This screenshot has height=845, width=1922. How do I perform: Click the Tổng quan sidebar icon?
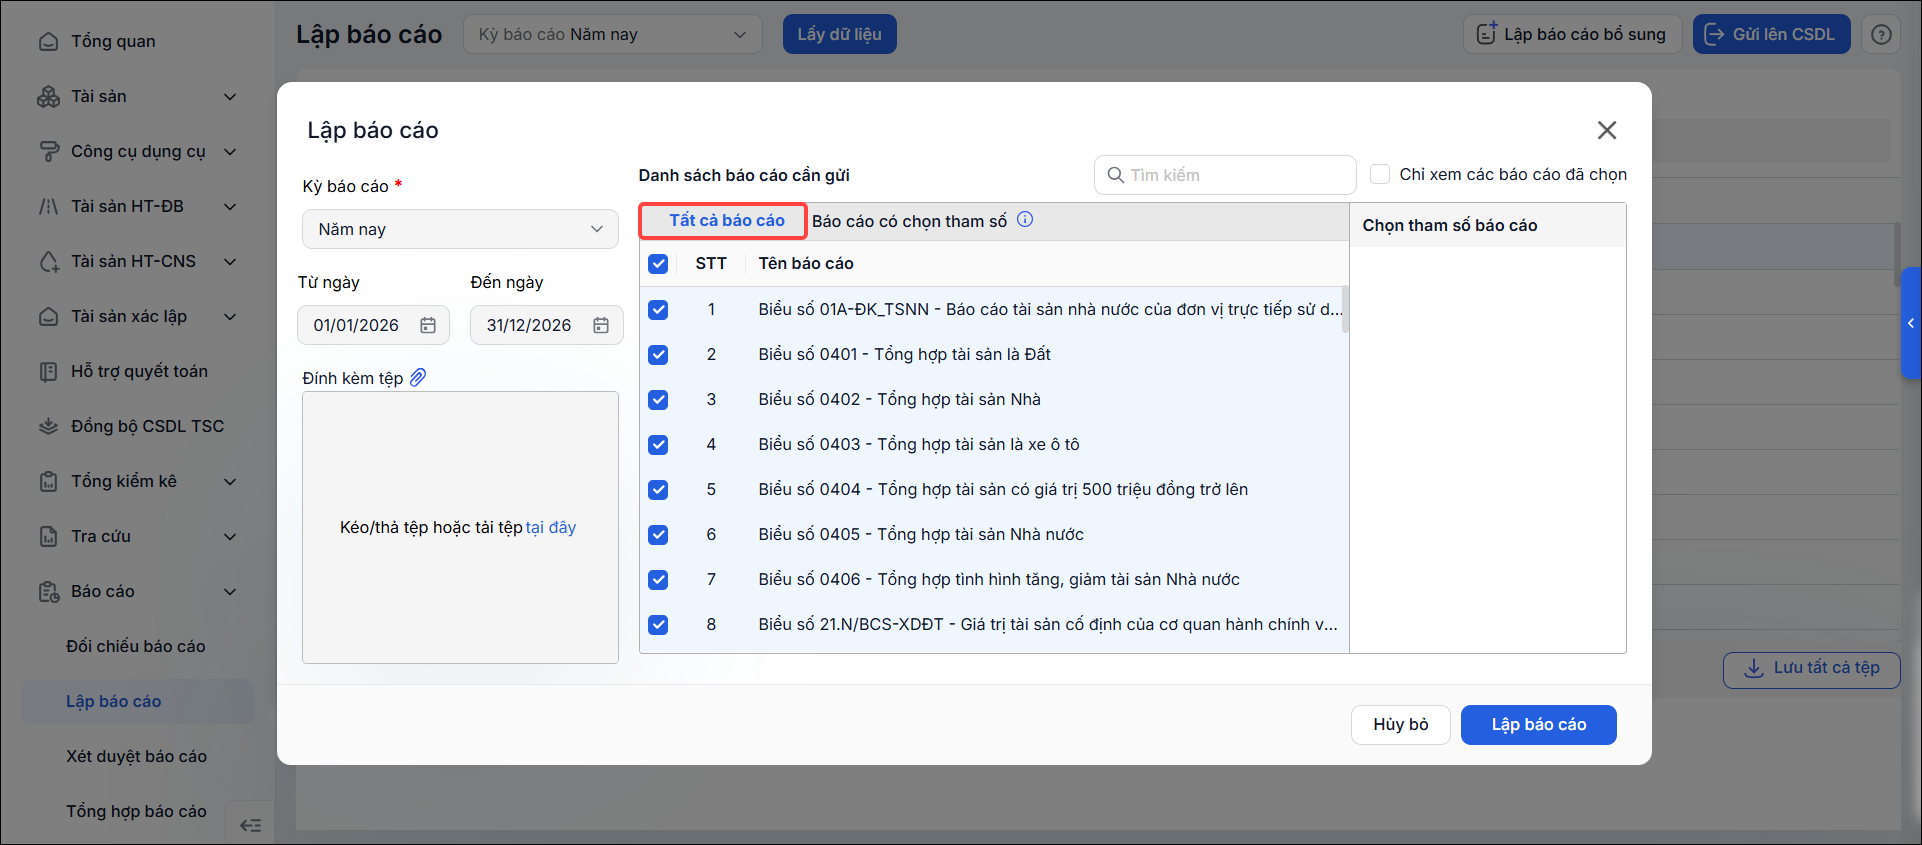(x=48, y=42)
